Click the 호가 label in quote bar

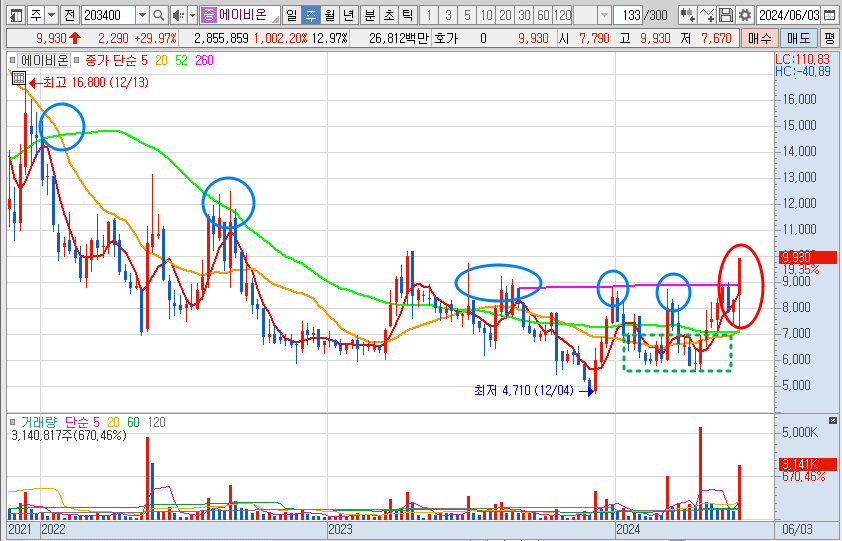445,38
